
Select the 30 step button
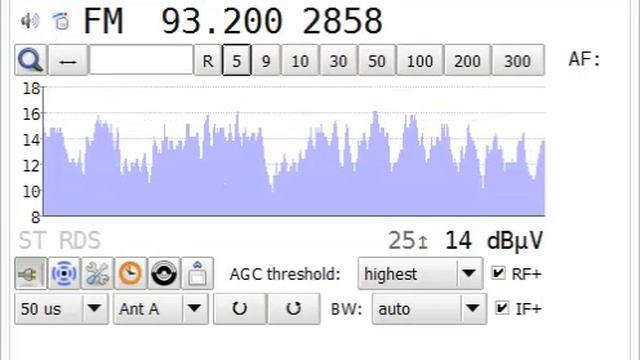[338, 60]
